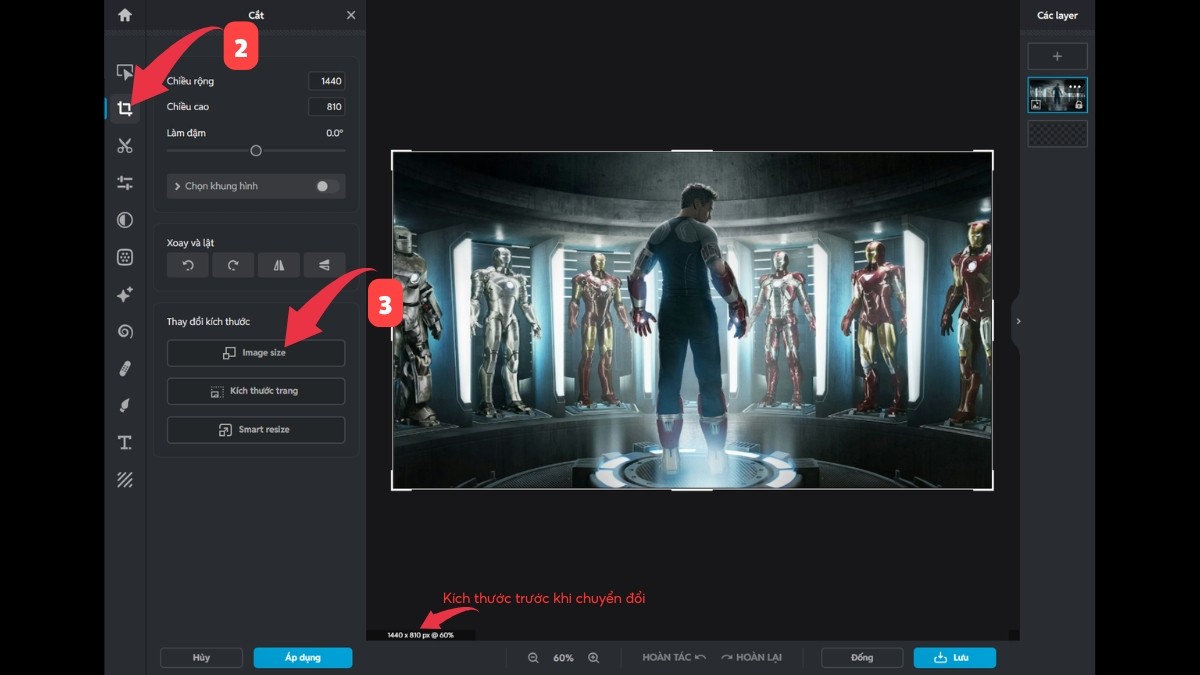Click the Smart resize button

click(256, 430)
